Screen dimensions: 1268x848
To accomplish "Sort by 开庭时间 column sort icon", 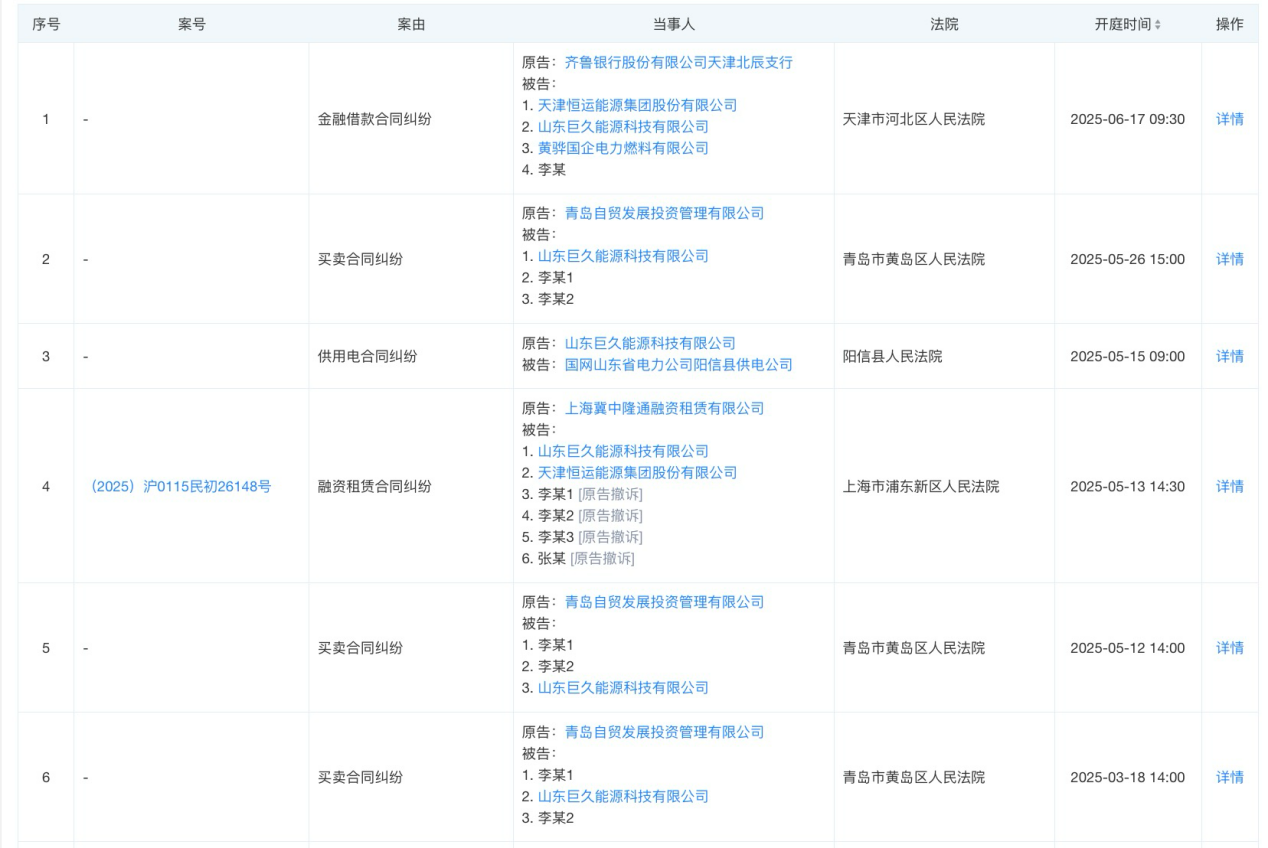I will [x=1158, y=25].
